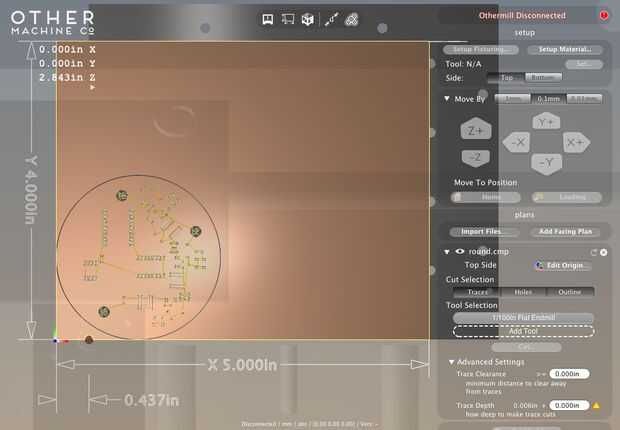Jog the mill right with X+
620x430 pixels.
(x=576, y=142)
